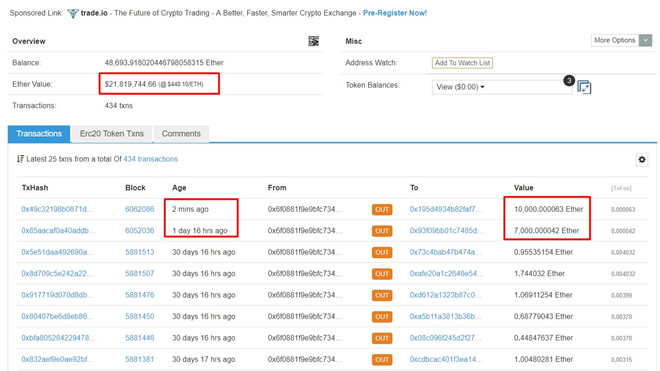Click the Add To Watch List button
660x371 pixels.
[x=462, y=63]
